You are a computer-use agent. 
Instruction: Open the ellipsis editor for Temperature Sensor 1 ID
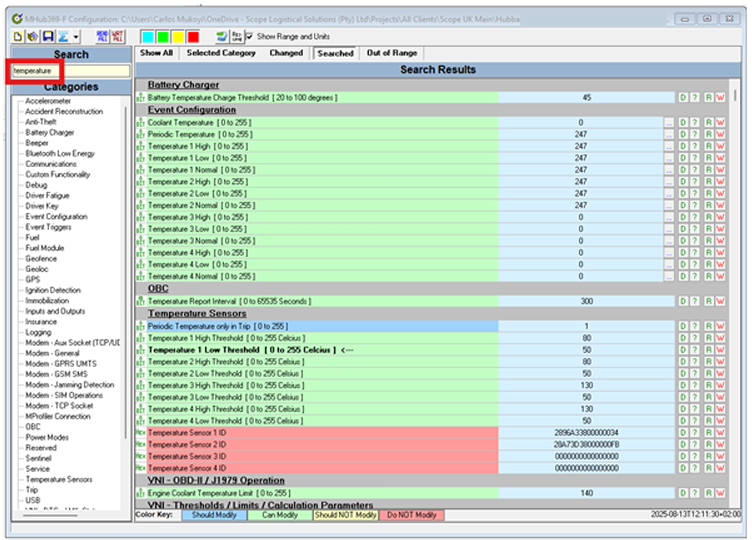(x=669, y=432)
